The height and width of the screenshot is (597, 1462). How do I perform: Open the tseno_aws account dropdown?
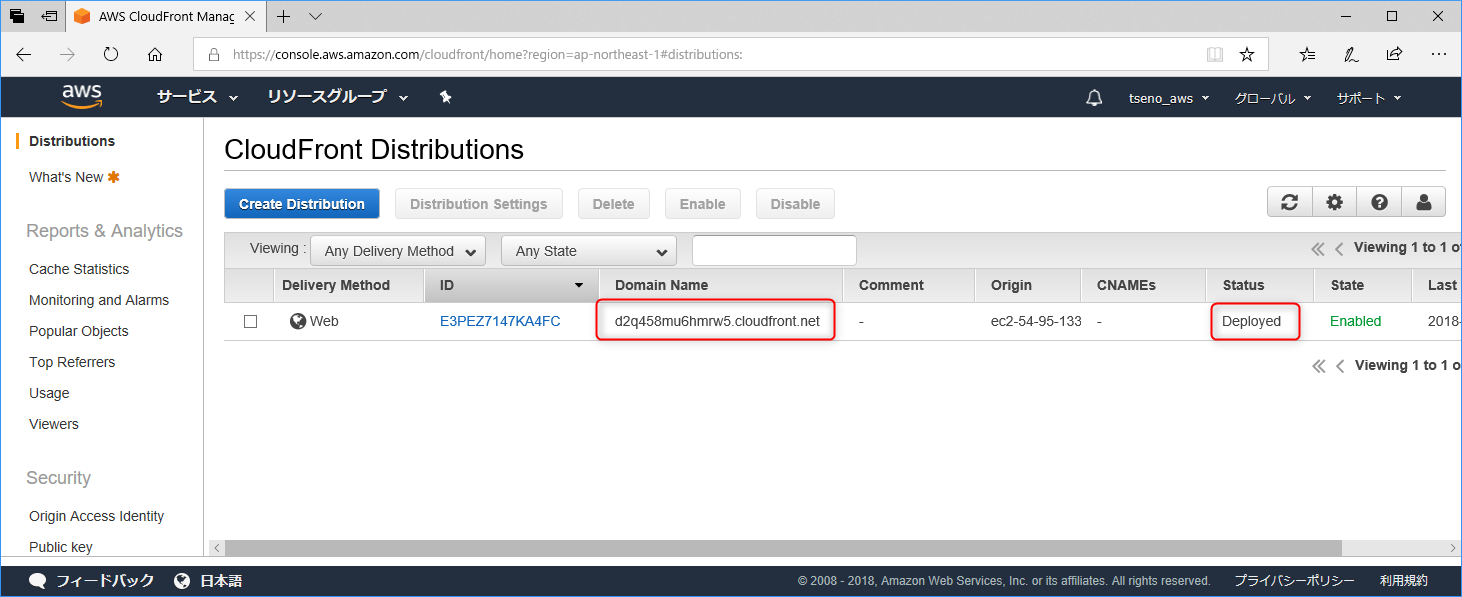[x=1169, y=98]
